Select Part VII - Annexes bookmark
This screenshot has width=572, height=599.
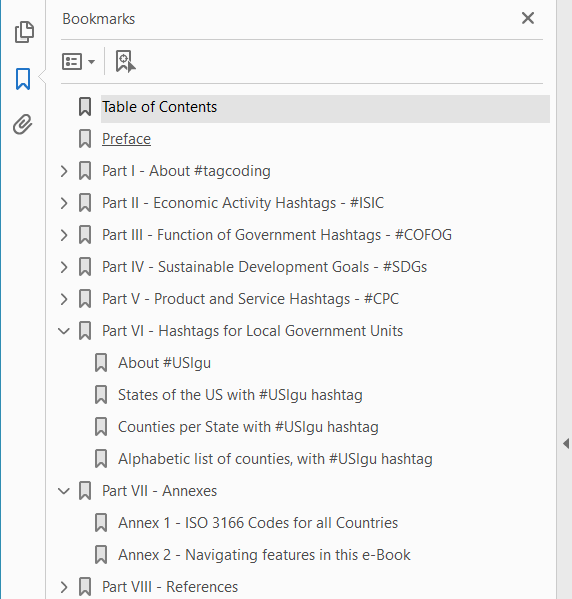tap(159, 491)
